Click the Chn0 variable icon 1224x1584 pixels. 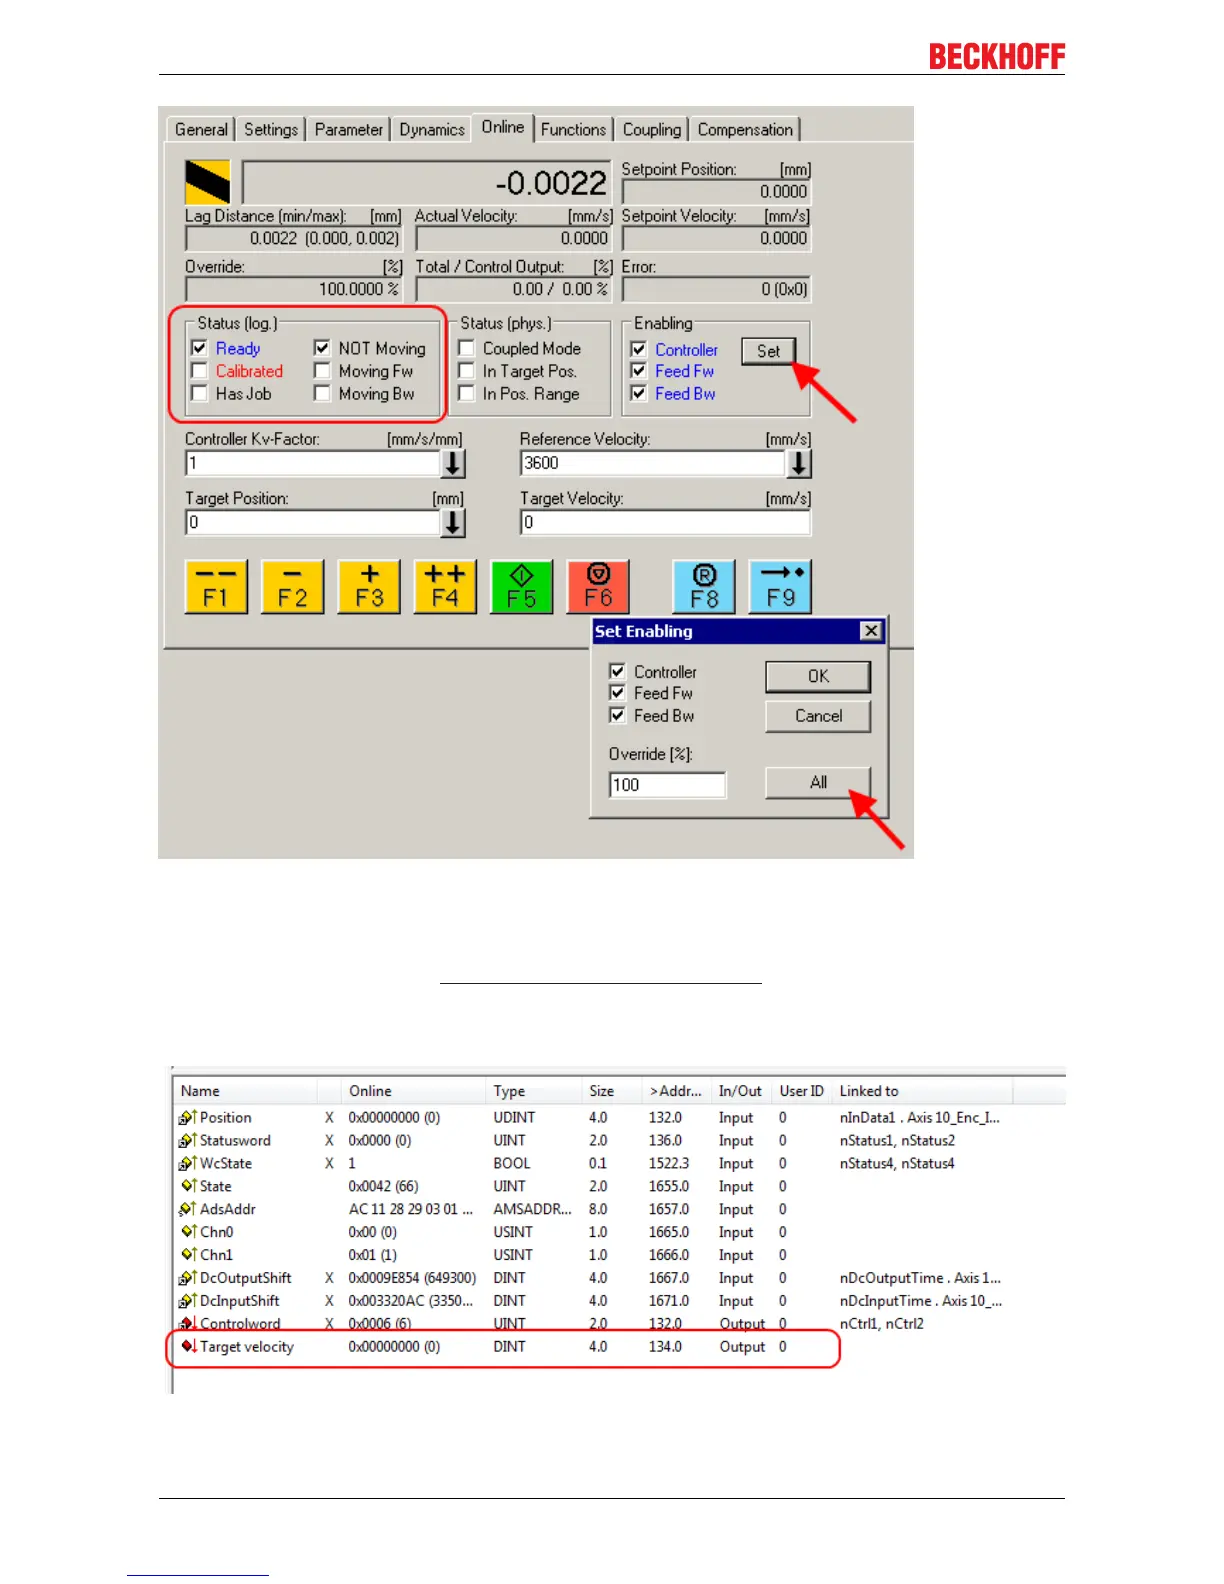click(189, 1232)
